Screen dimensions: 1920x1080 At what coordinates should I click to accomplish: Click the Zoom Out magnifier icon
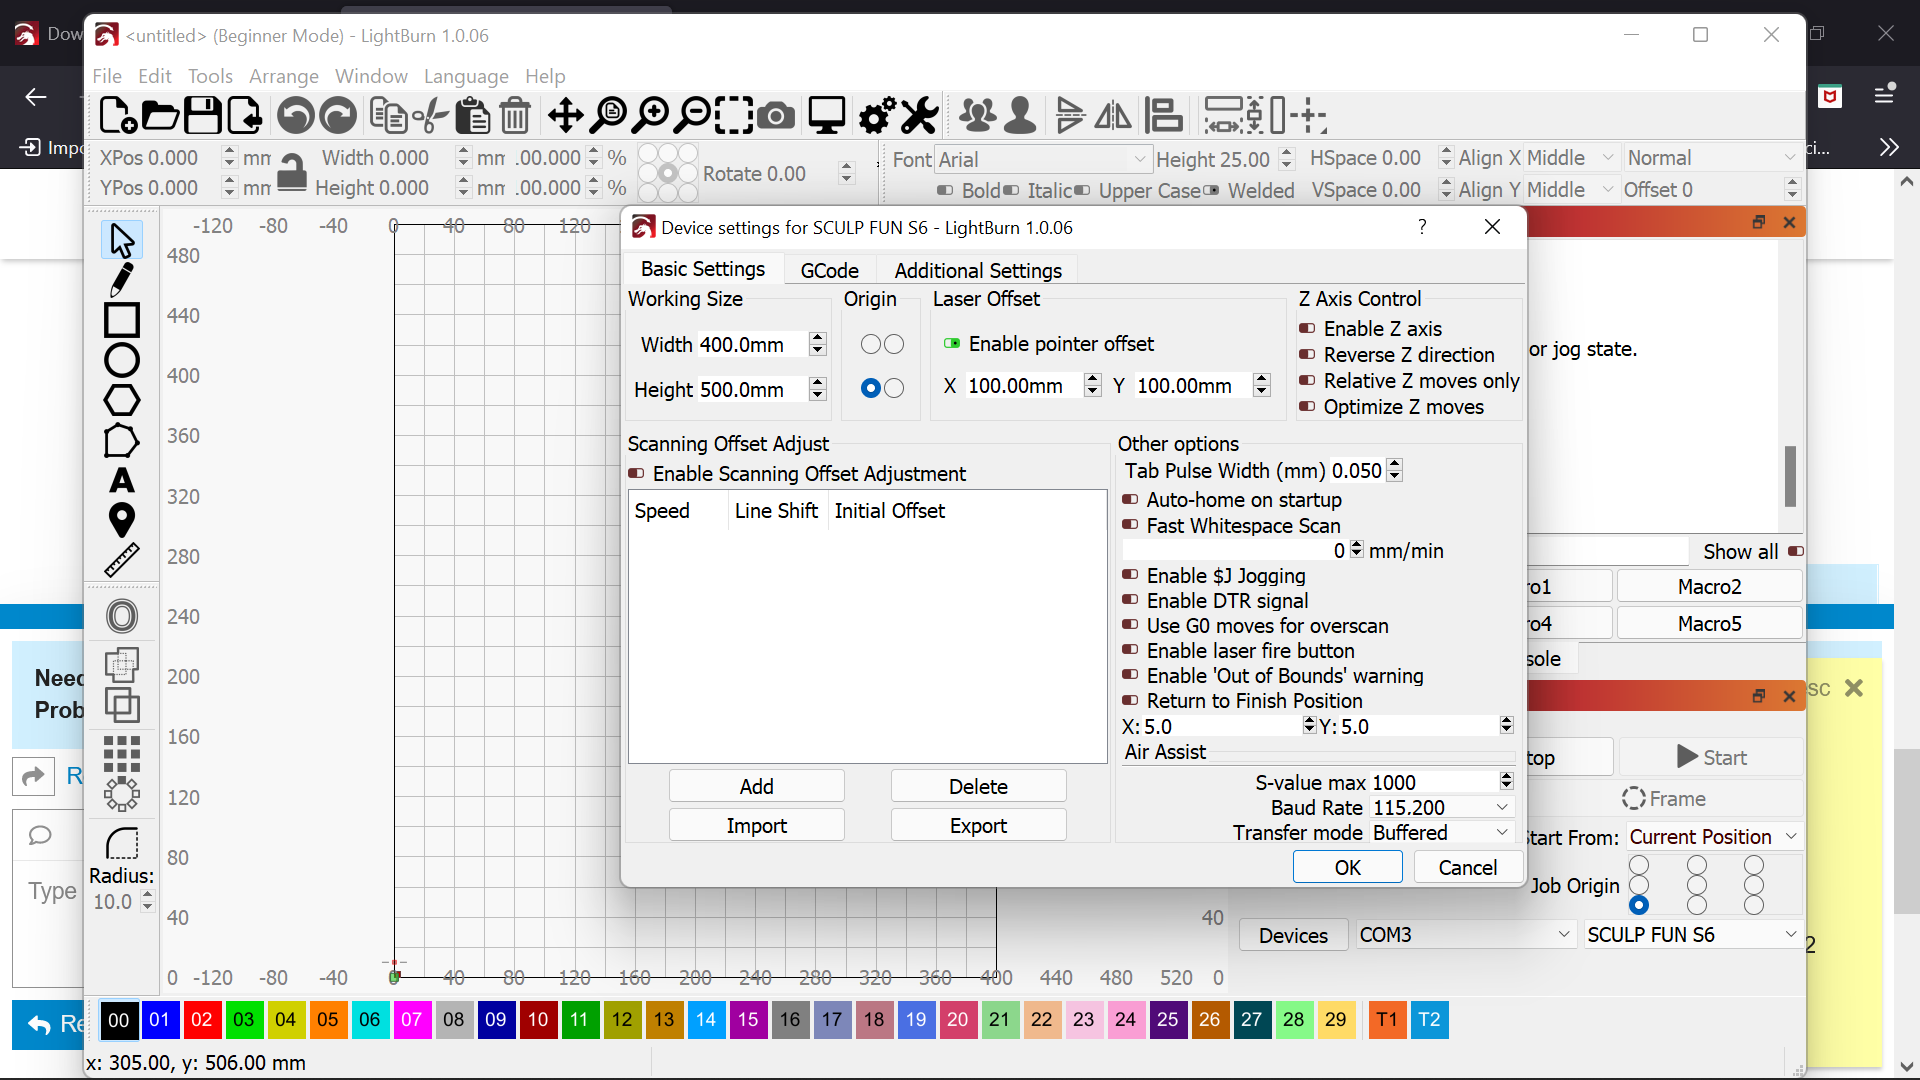[x=692, y=116]
